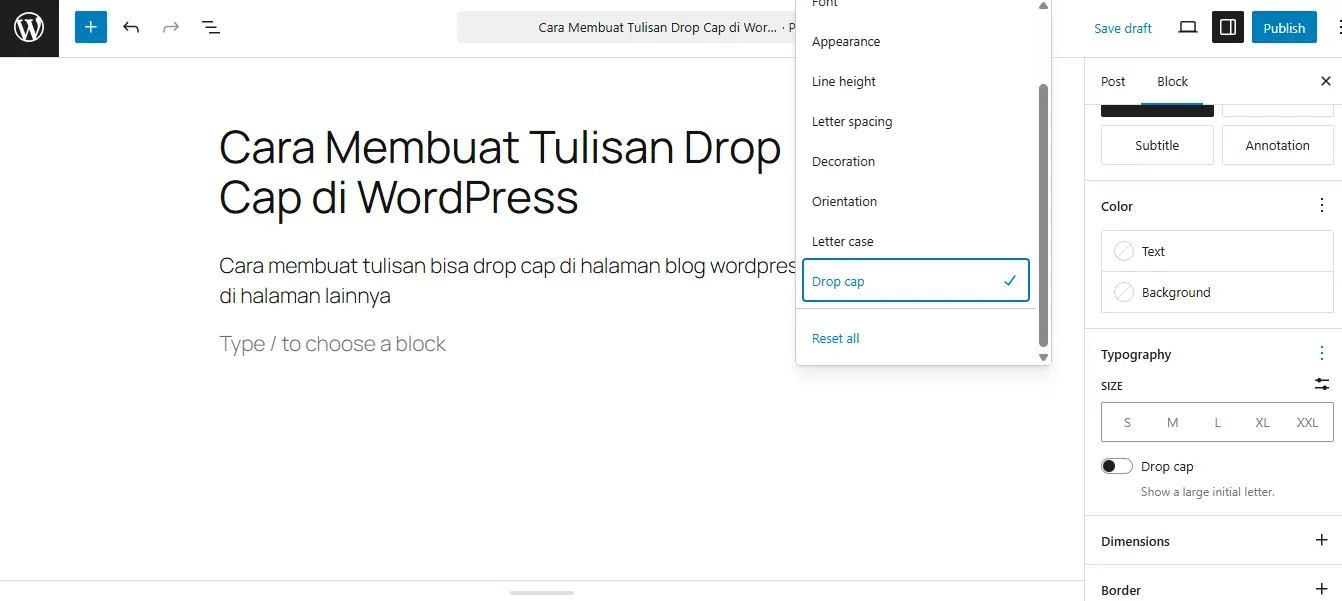Select the Annotation style button
1342x601 pixels.
tap(1277, 145)
